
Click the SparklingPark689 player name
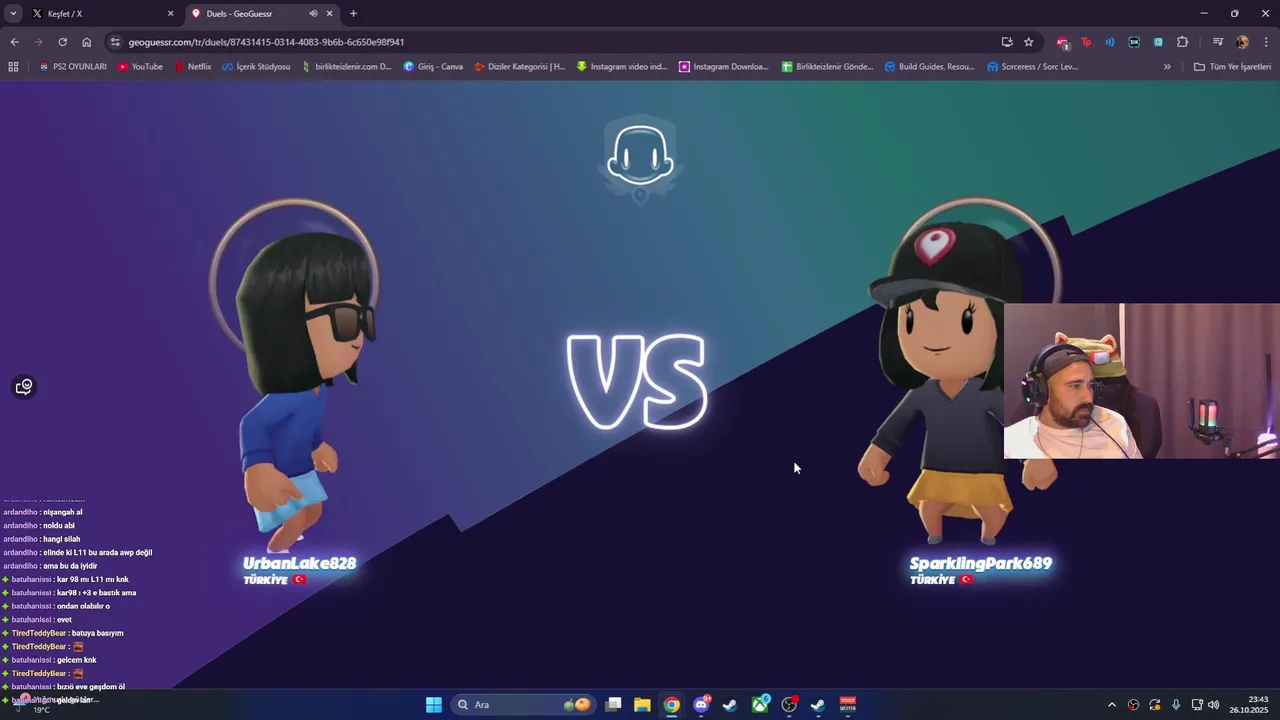tap(980, 563)
